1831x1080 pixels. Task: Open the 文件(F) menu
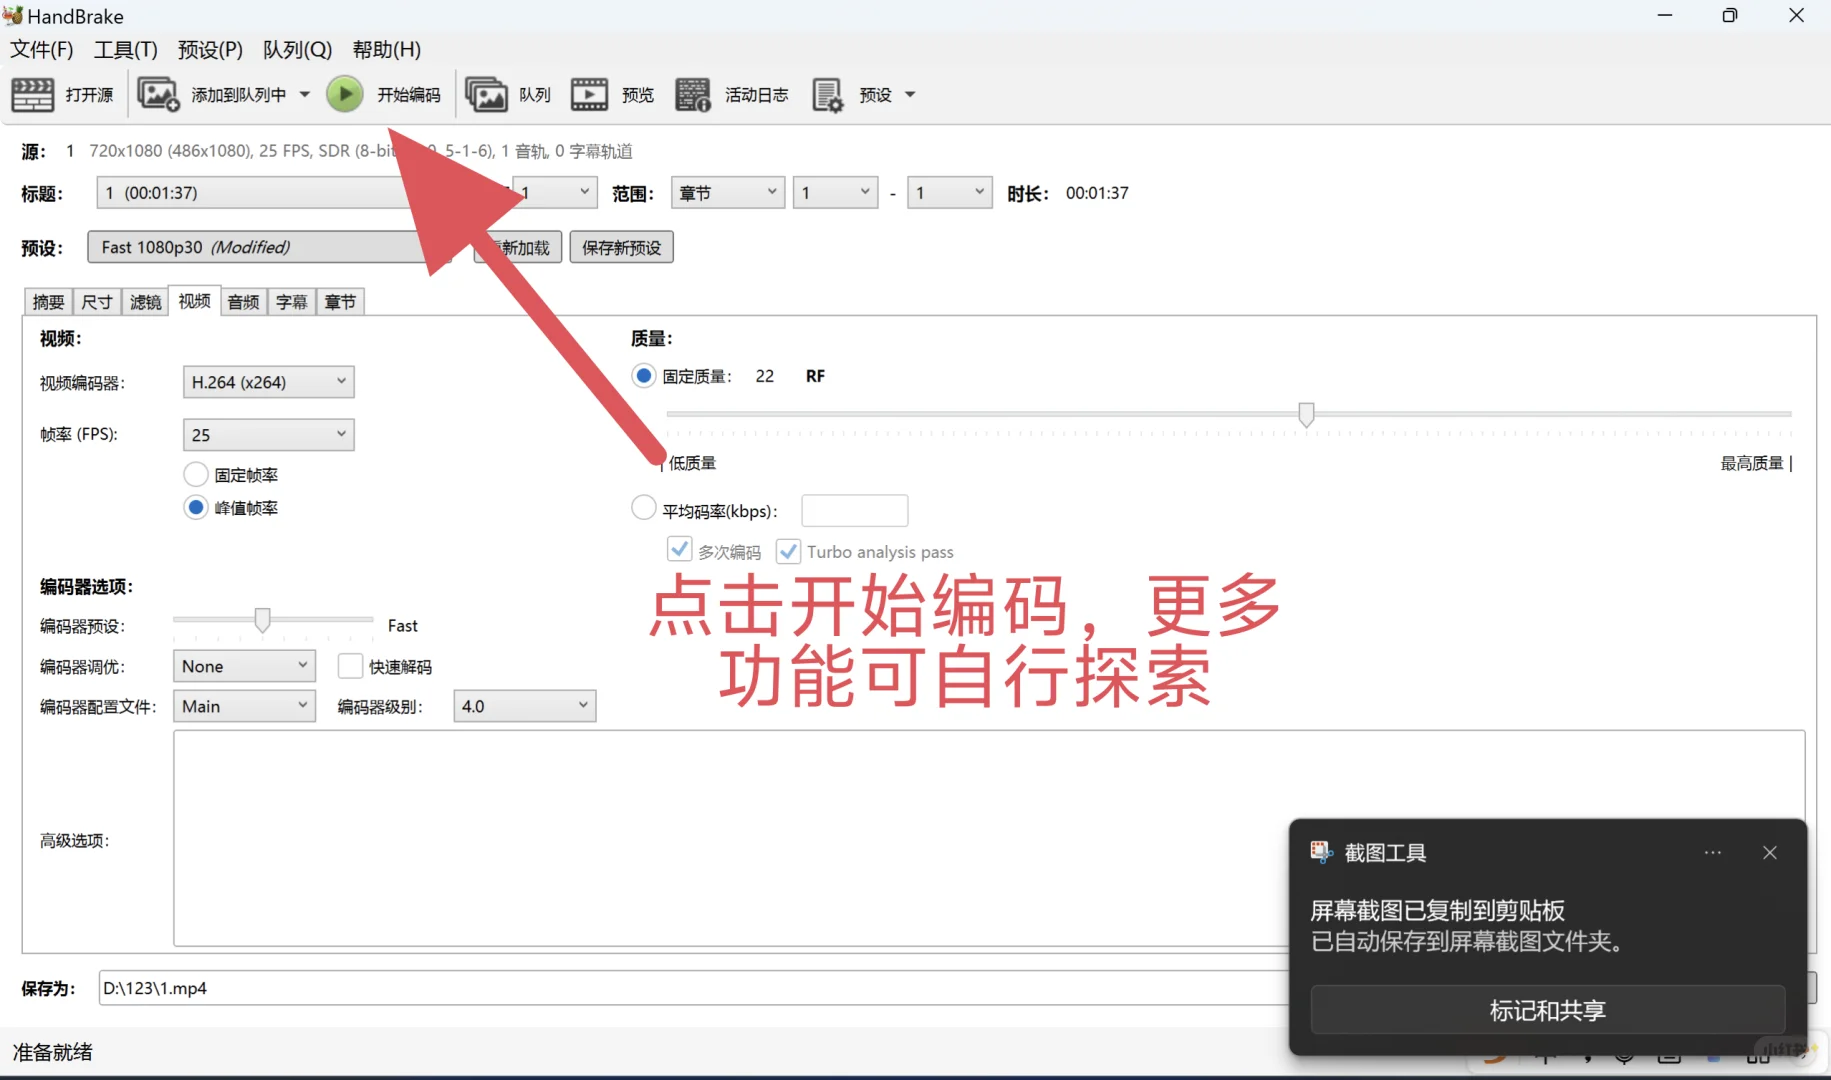(42, 50)
